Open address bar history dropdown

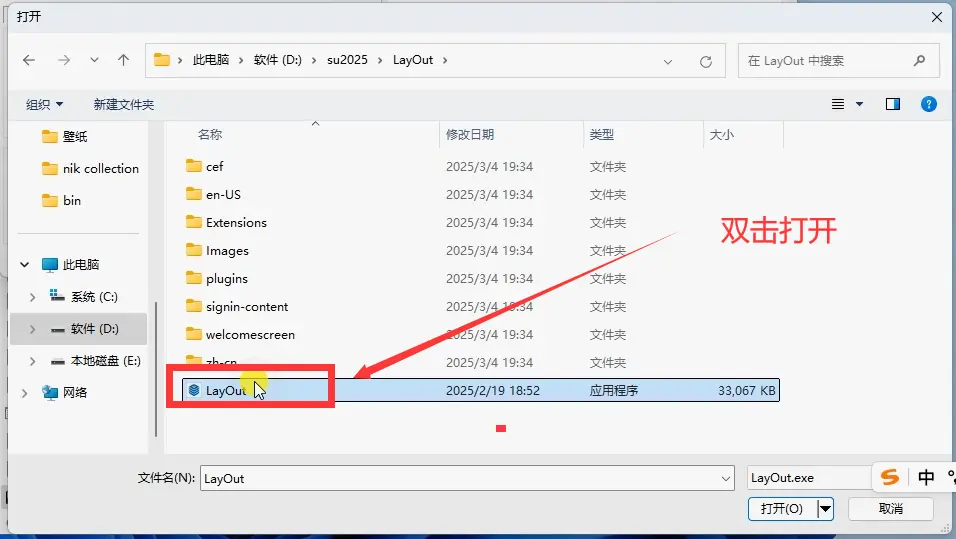(x=668, y=62)
